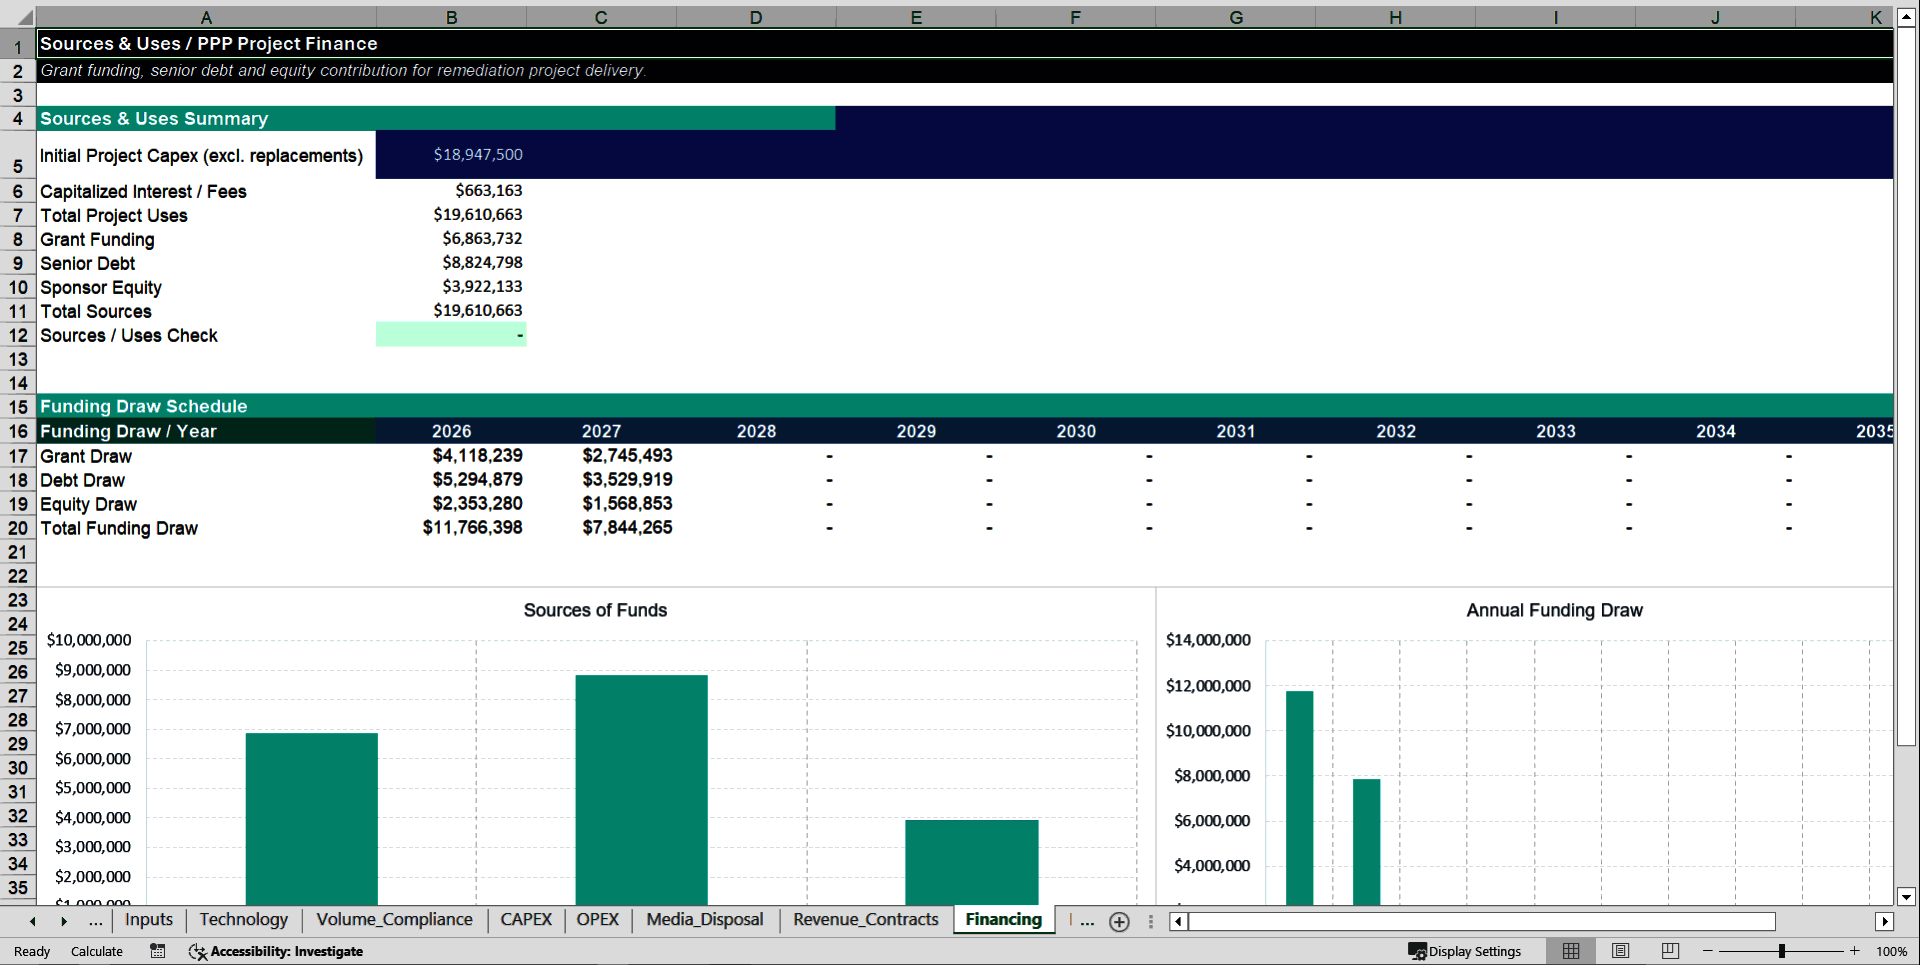Screen dimensions: 1920x965
Task: Select column B header
Action: pyautogui.click(x=451, y=17)
